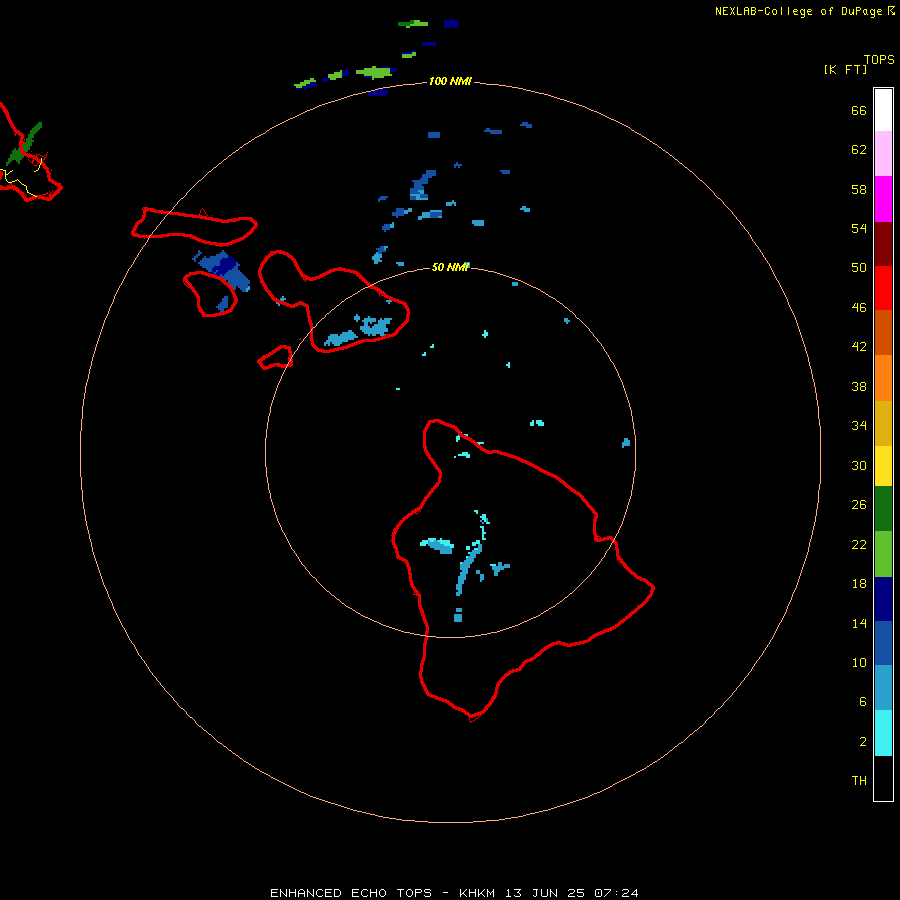The image size is (900, 900).
Task: Click the '50 NMI' range ring label
Action: click(x=450, y=267)
